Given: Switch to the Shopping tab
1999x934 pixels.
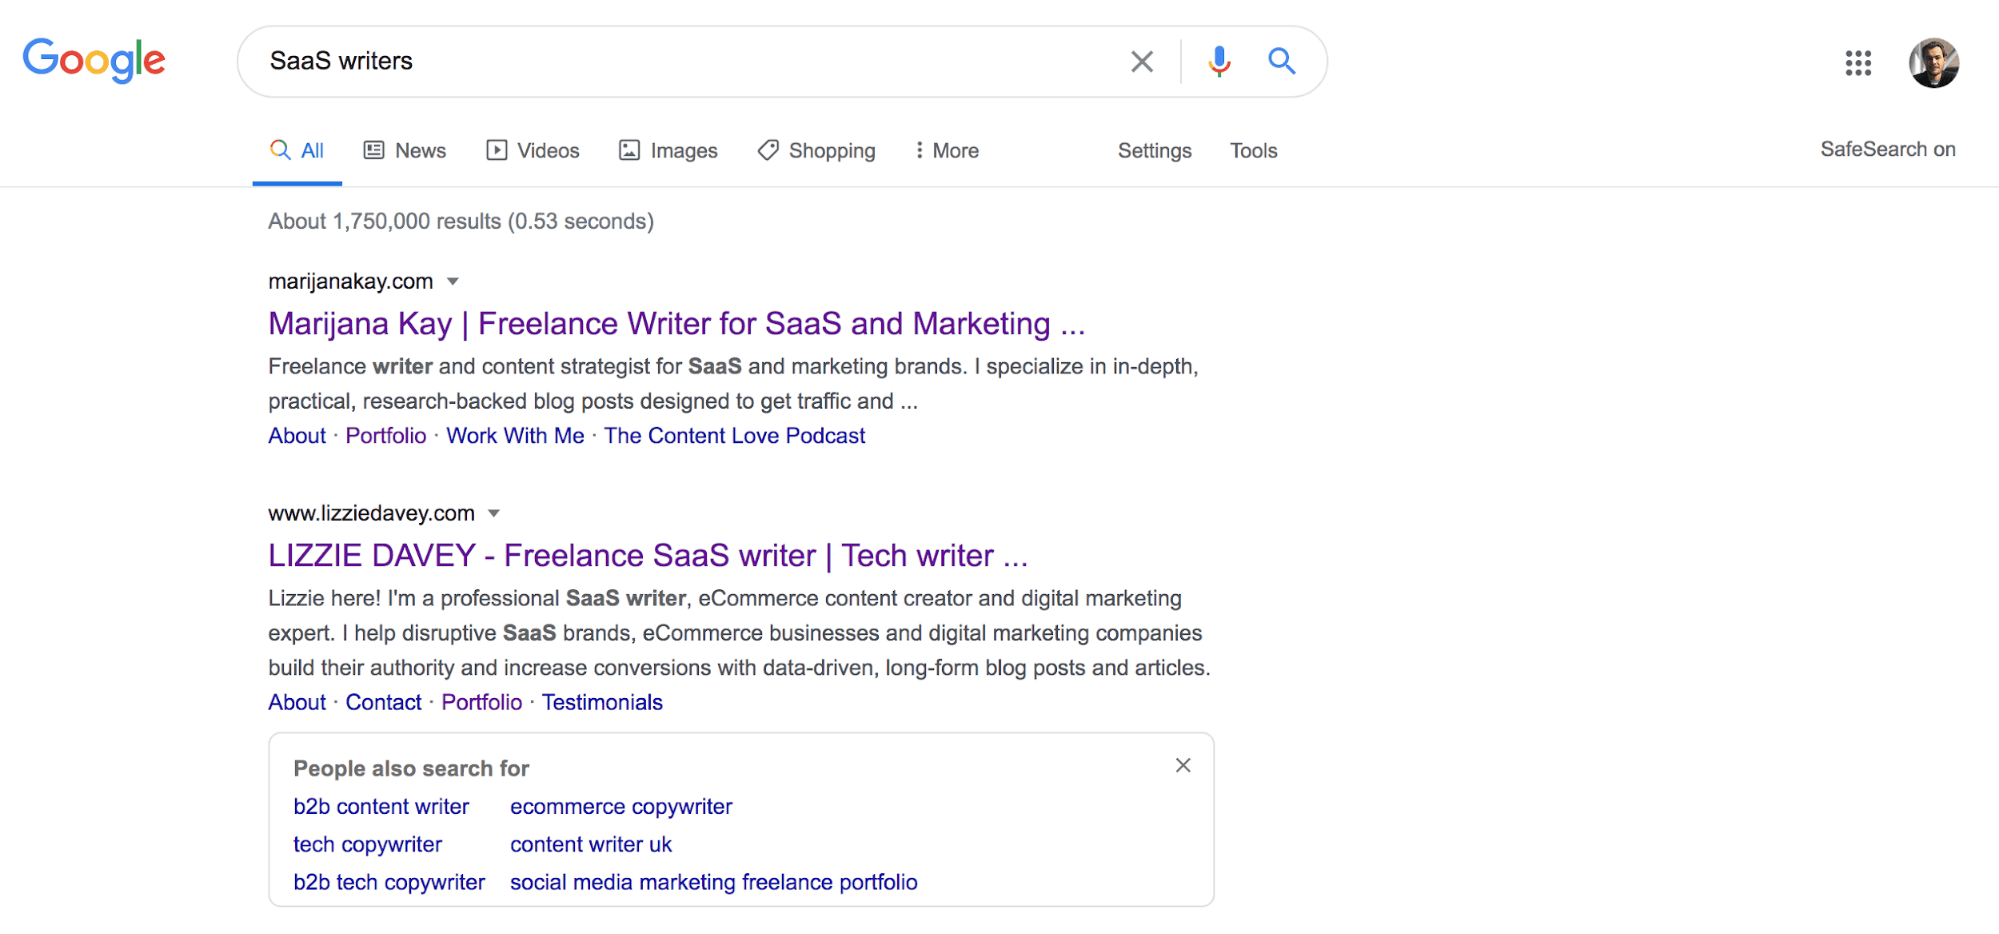Looking at the screenshot, I should [816, 150].
